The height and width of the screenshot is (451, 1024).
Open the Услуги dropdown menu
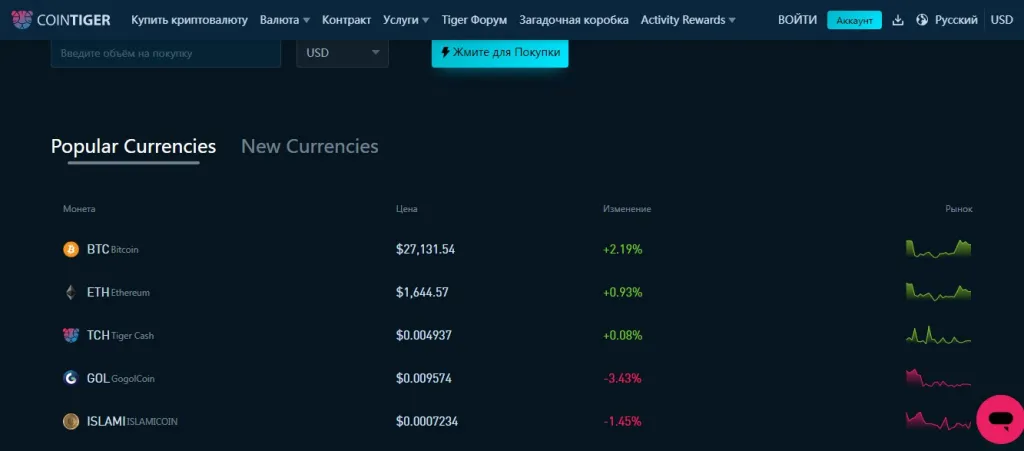coord(406,20)
